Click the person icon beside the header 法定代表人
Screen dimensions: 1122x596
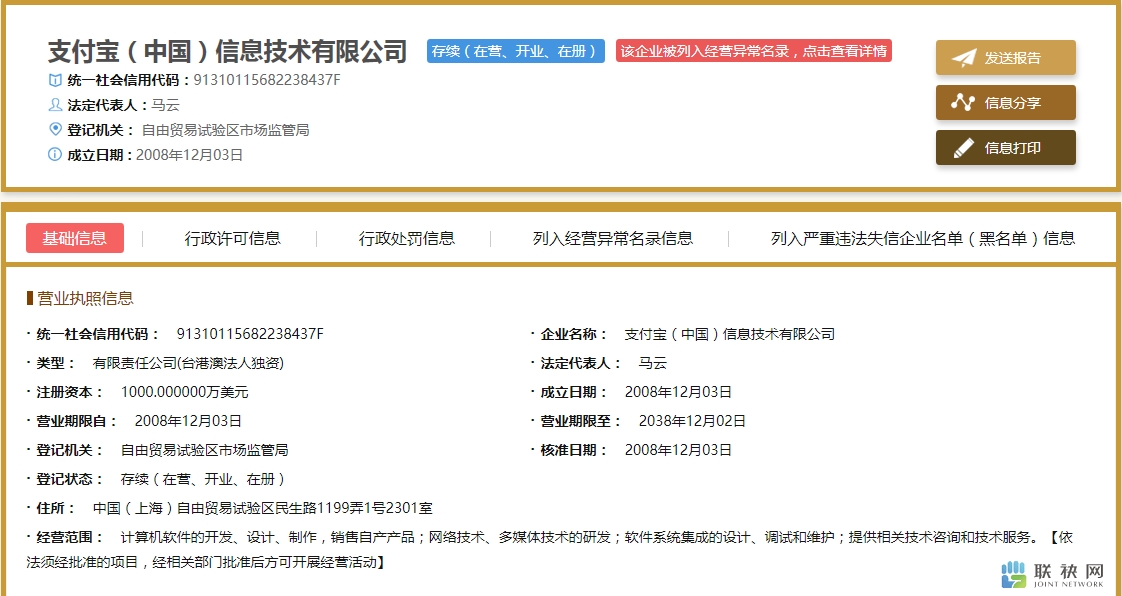55,105
